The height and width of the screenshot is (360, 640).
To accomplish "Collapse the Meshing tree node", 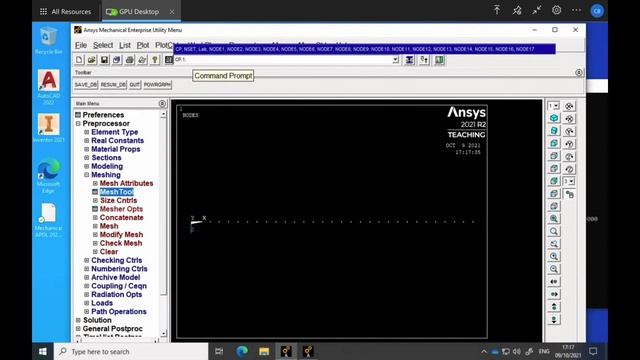I will coord(87,175).
